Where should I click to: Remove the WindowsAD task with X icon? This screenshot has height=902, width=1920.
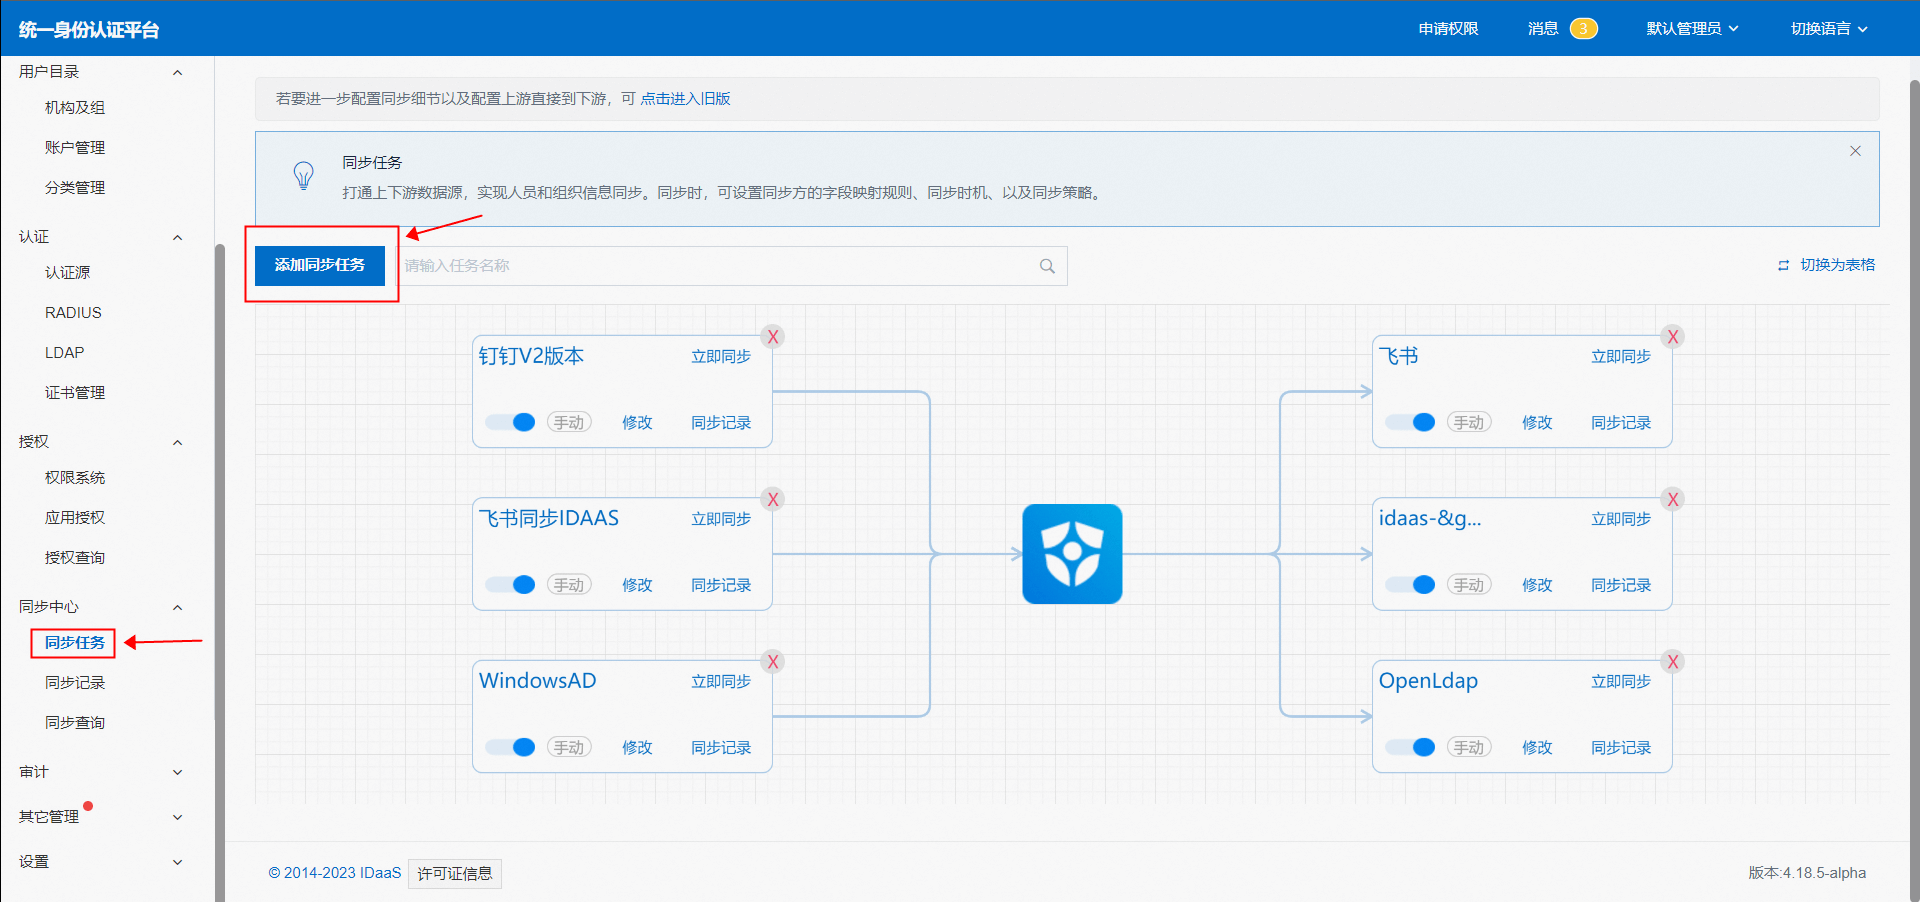pyautogui.click(x=772, y=662)
